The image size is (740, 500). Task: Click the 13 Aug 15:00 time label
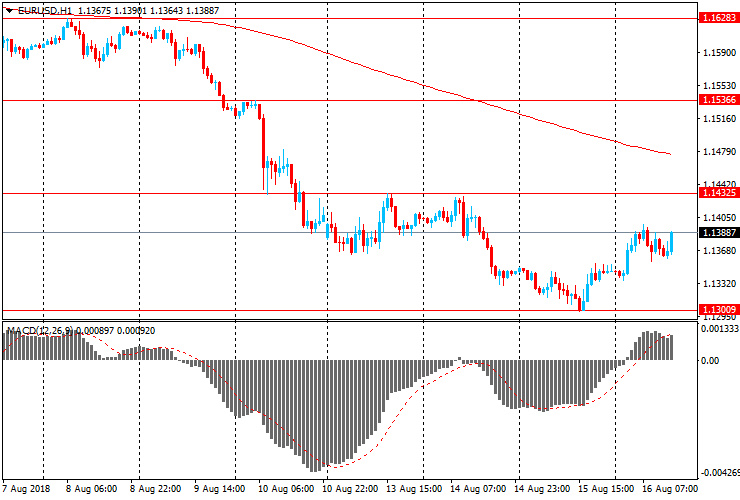coord(414,489)
